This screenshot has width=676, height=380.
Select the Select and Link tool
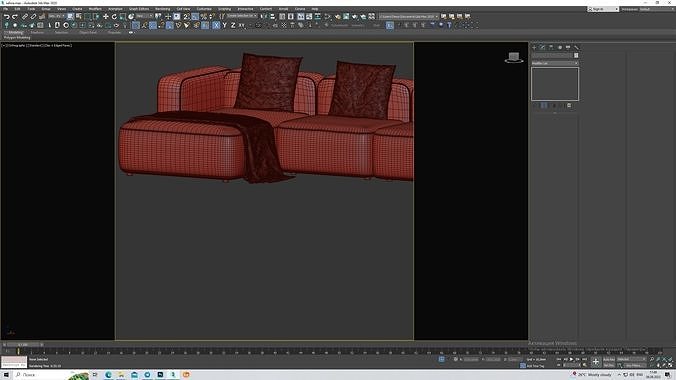[25, 16]
